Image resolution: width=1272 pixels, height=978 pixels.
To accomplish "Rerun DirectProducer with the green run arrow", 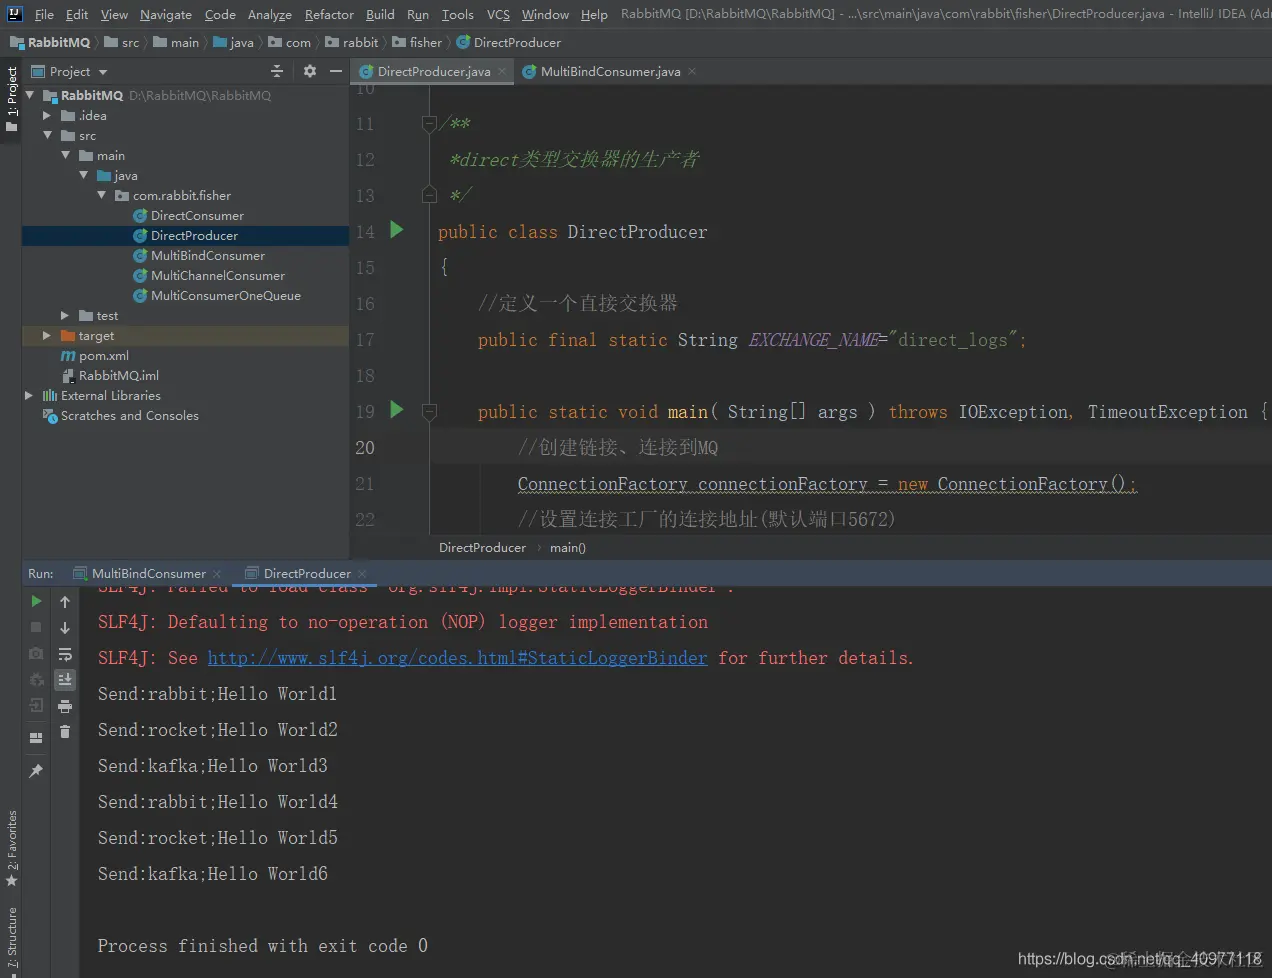I will click(36, 601).
